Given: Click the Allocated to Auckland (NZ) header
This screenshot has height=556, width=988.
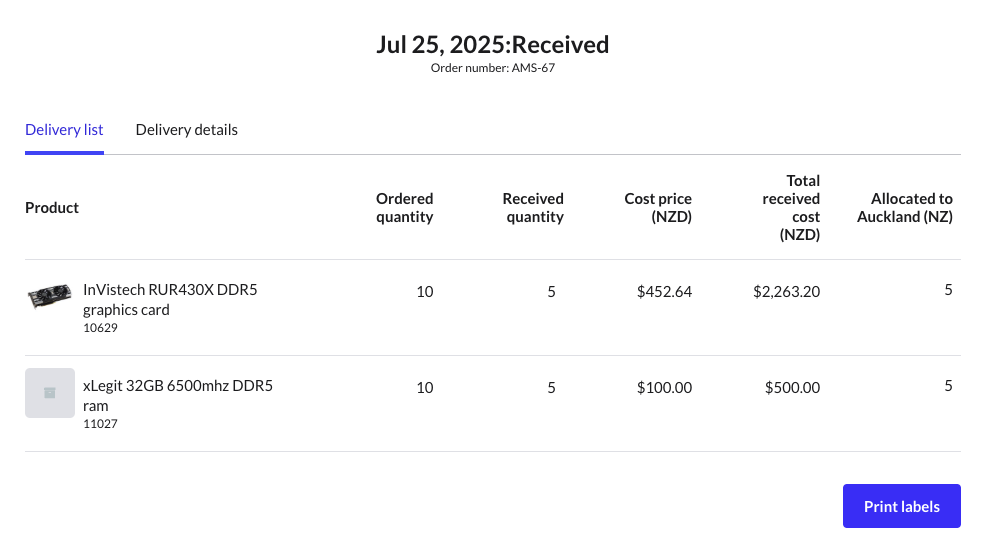Looking at the screenshot, I should [905, 208].
